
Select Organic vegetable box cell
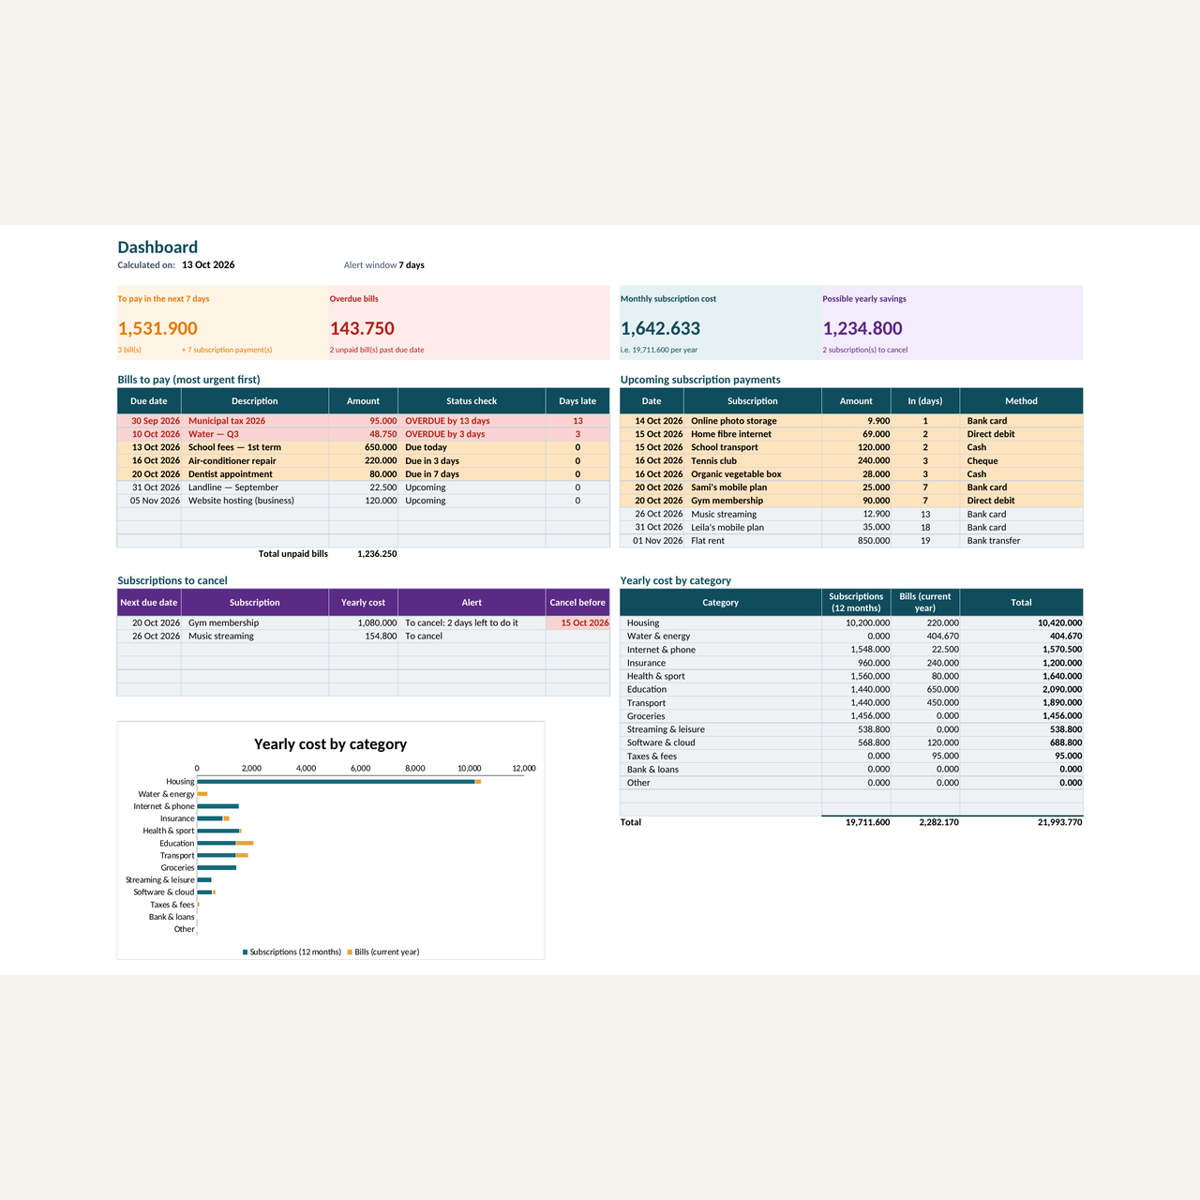(753, 474)
